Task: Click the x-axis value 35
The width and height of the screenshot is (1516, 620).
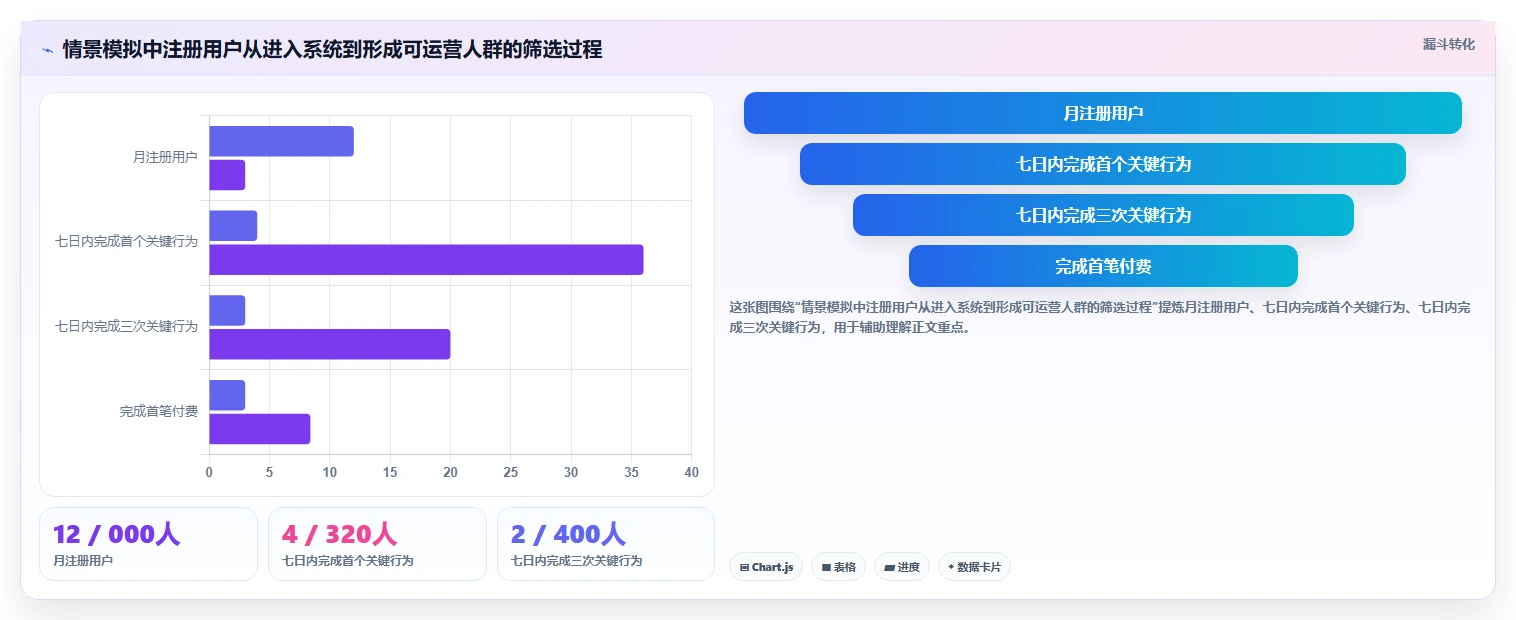Action: click(x=631, y=472)
